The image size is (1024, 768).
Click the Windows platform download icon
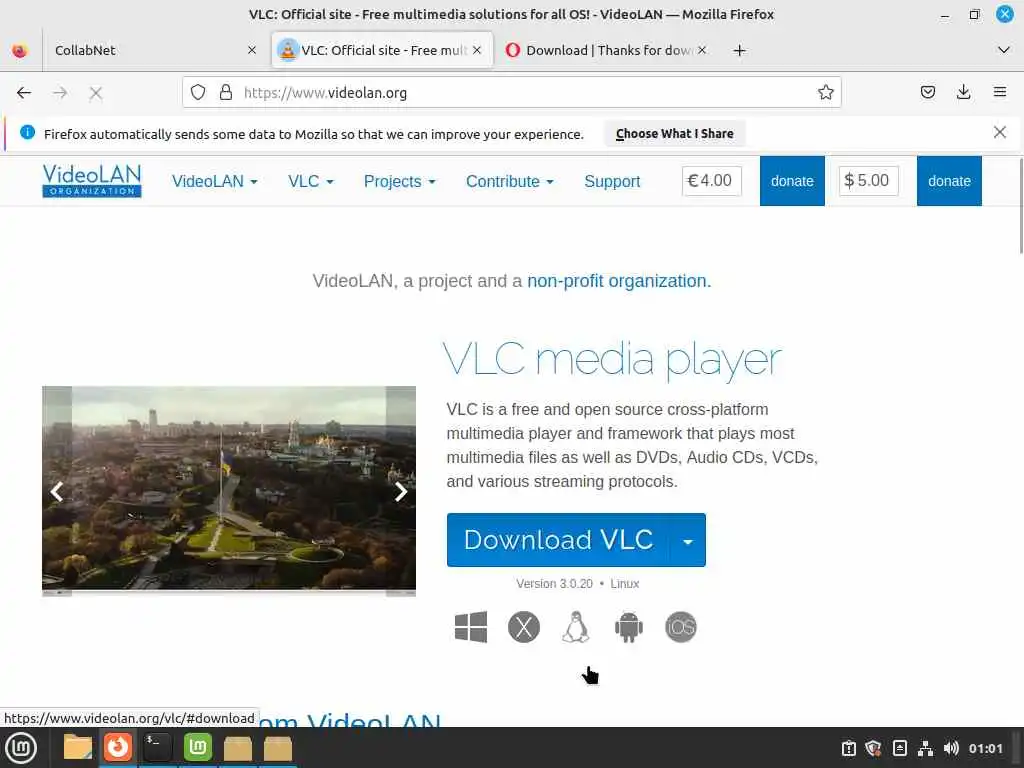[471, 627]
